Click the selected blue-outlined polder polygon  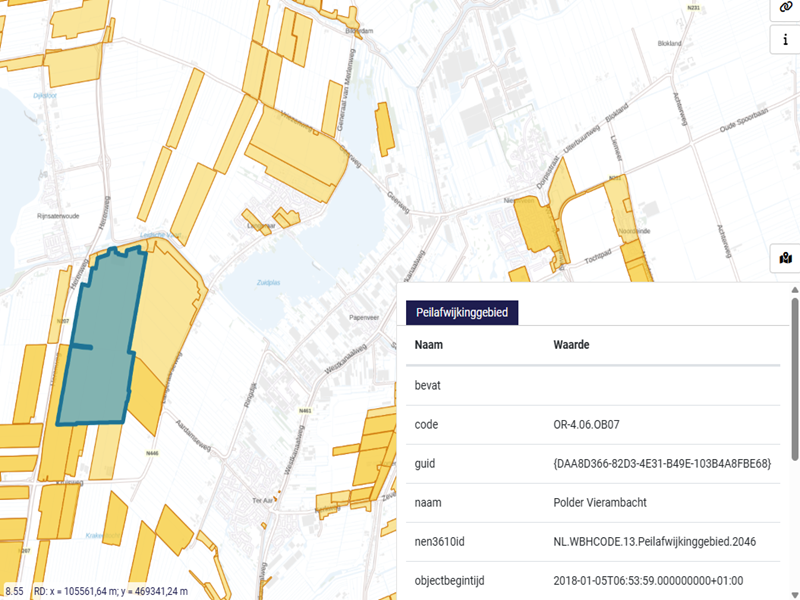(x=100, y=340)
